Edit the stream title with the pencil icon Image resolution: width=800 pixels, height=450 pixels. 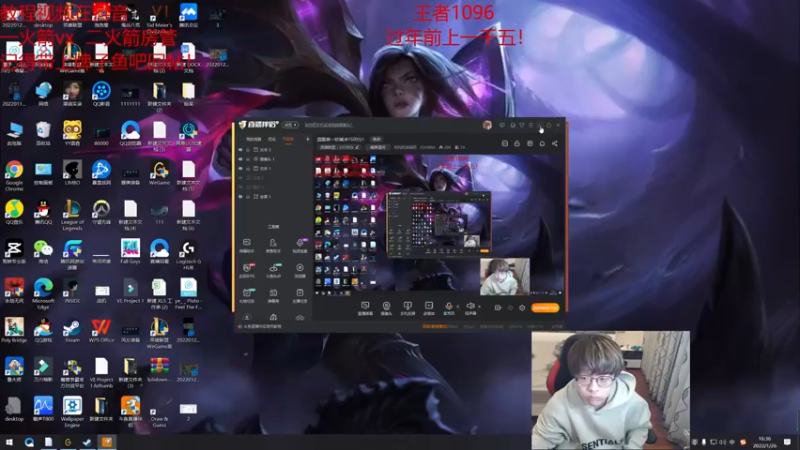(x=357, y=147)
